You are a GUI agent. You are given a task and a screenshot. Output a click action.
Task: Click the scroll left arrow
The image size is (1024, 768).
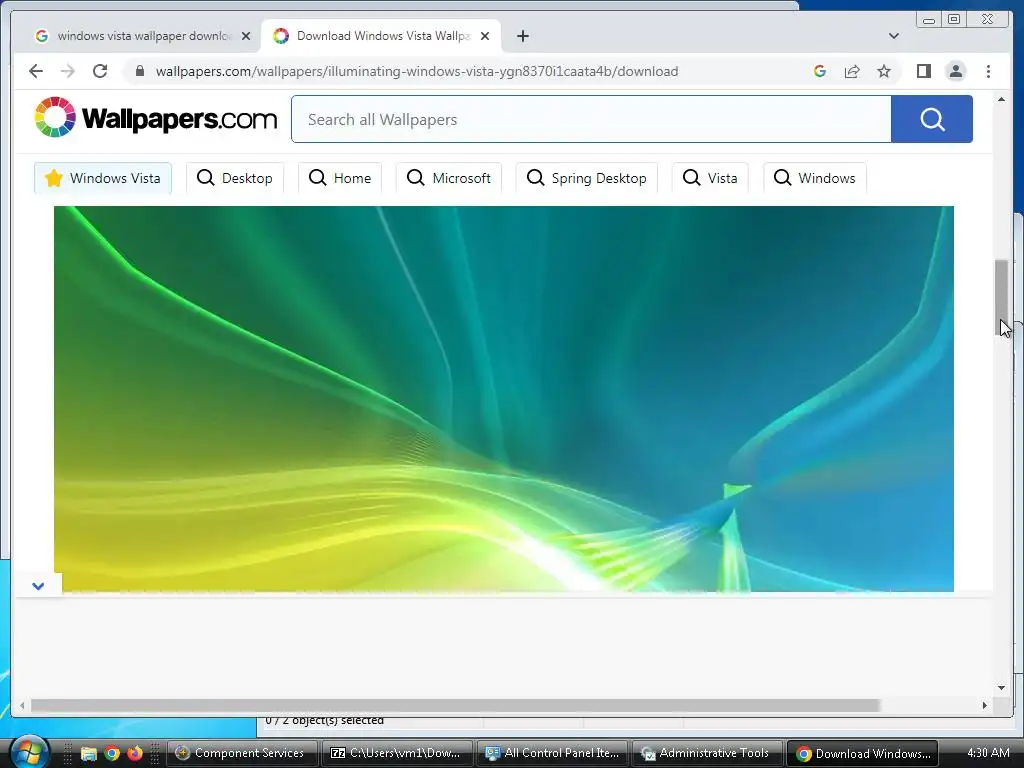click(x=22, y=705)
